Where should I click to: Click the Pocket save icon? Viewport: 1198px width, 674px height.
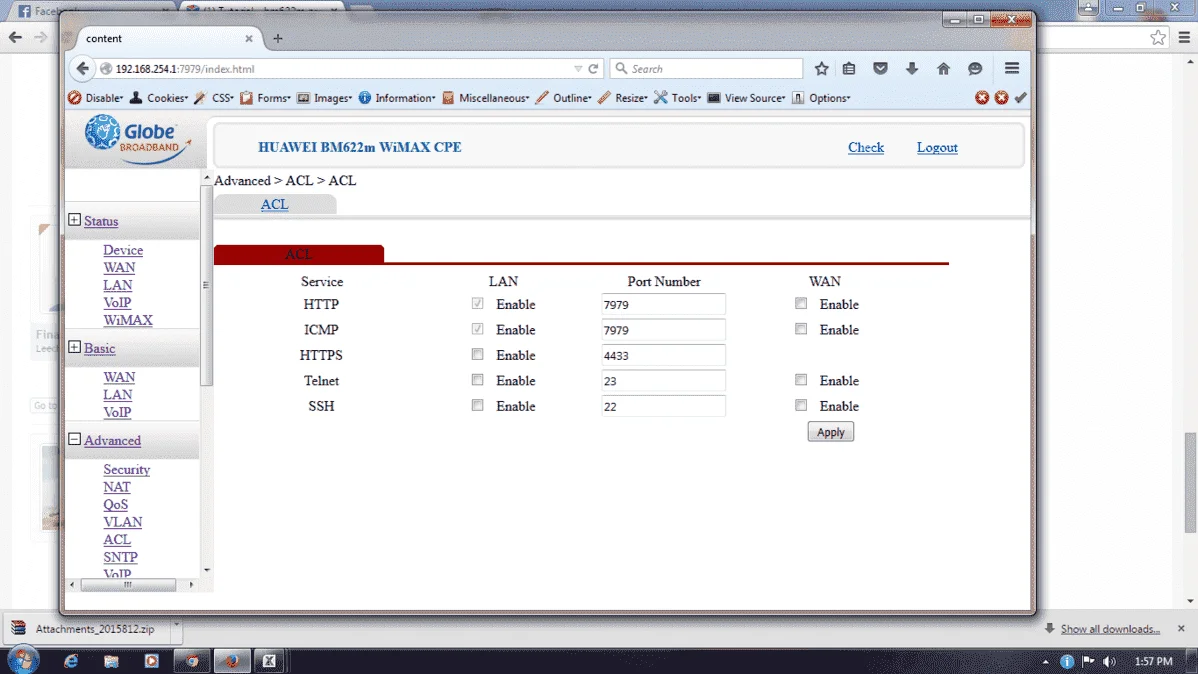point(880,69)
